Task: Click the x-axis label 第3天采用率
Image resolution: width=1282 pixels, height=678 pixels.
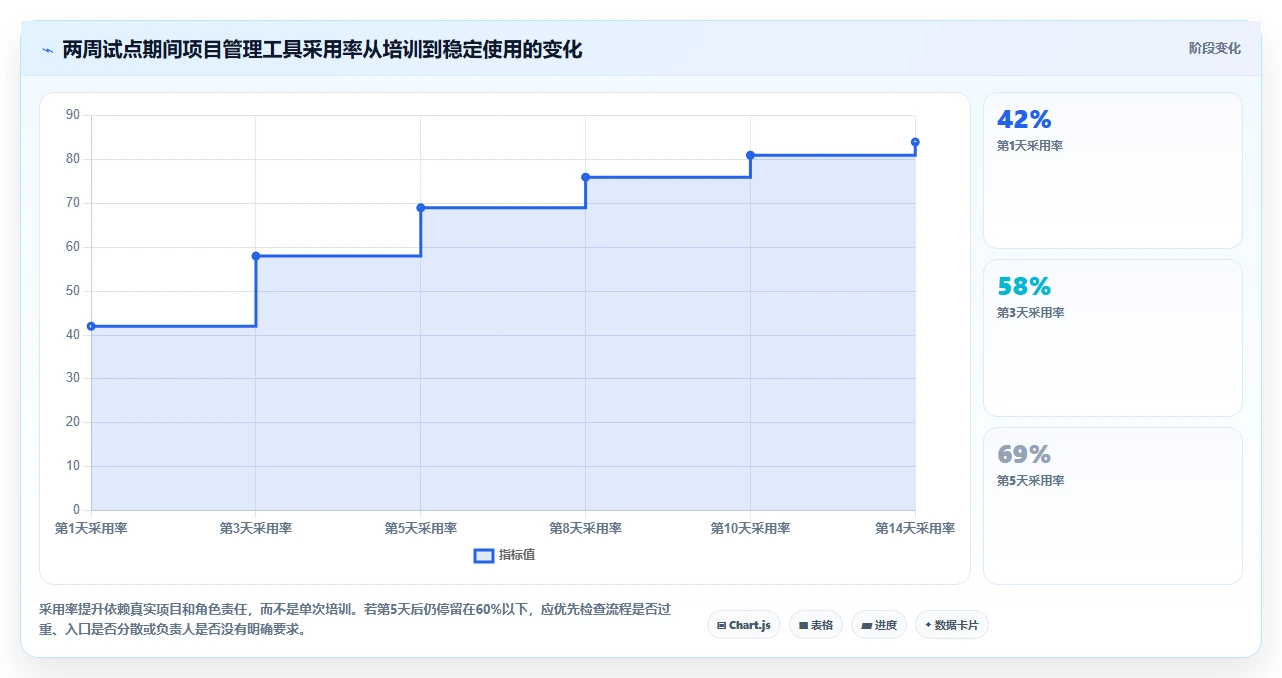Action: pyautogui.click(x=256, y=528)
